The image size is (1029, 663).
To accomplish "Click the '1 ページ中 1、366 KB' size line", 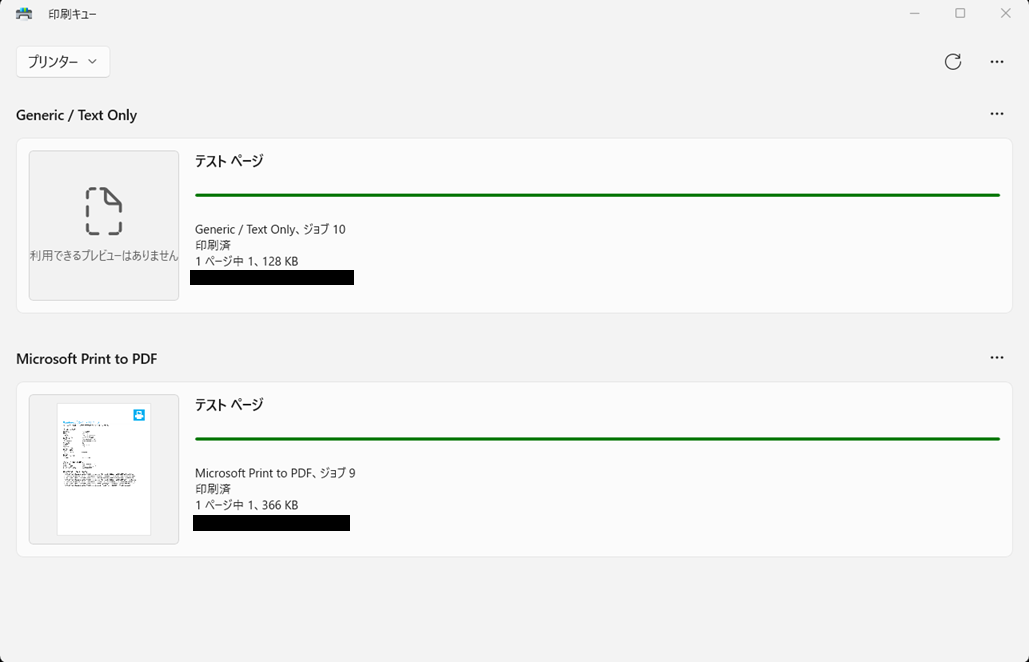I will (x=246, y=506).
